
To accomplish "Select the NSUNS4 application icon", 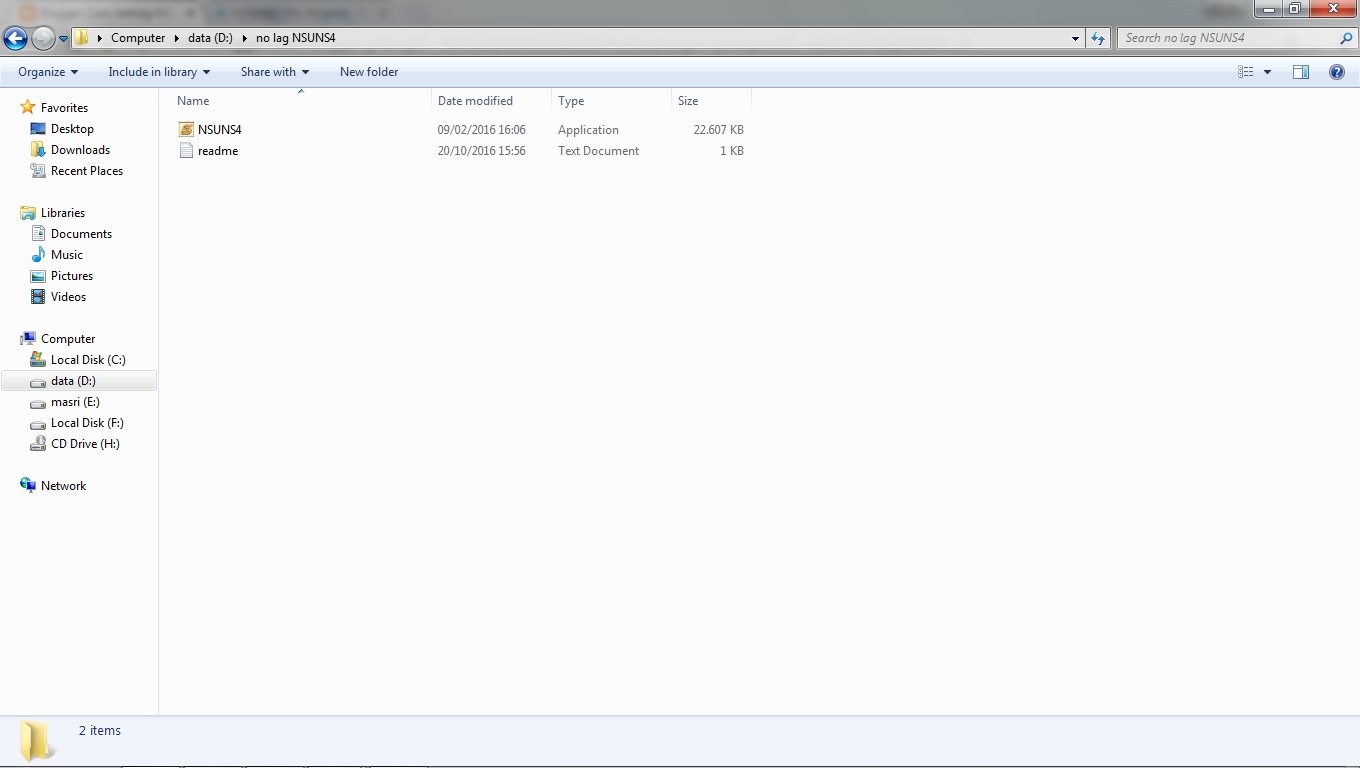I will tap(186, 129).
